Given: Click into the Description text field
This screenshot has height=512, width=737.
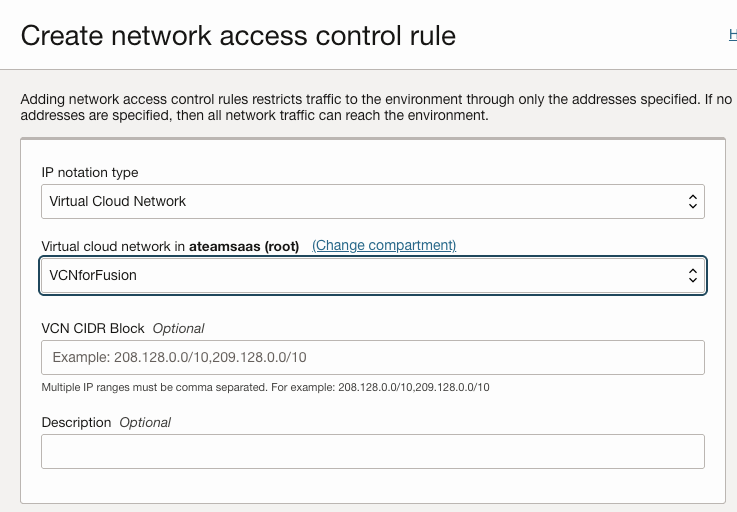Looking at the screenshot, I should [x=372, y=451].
